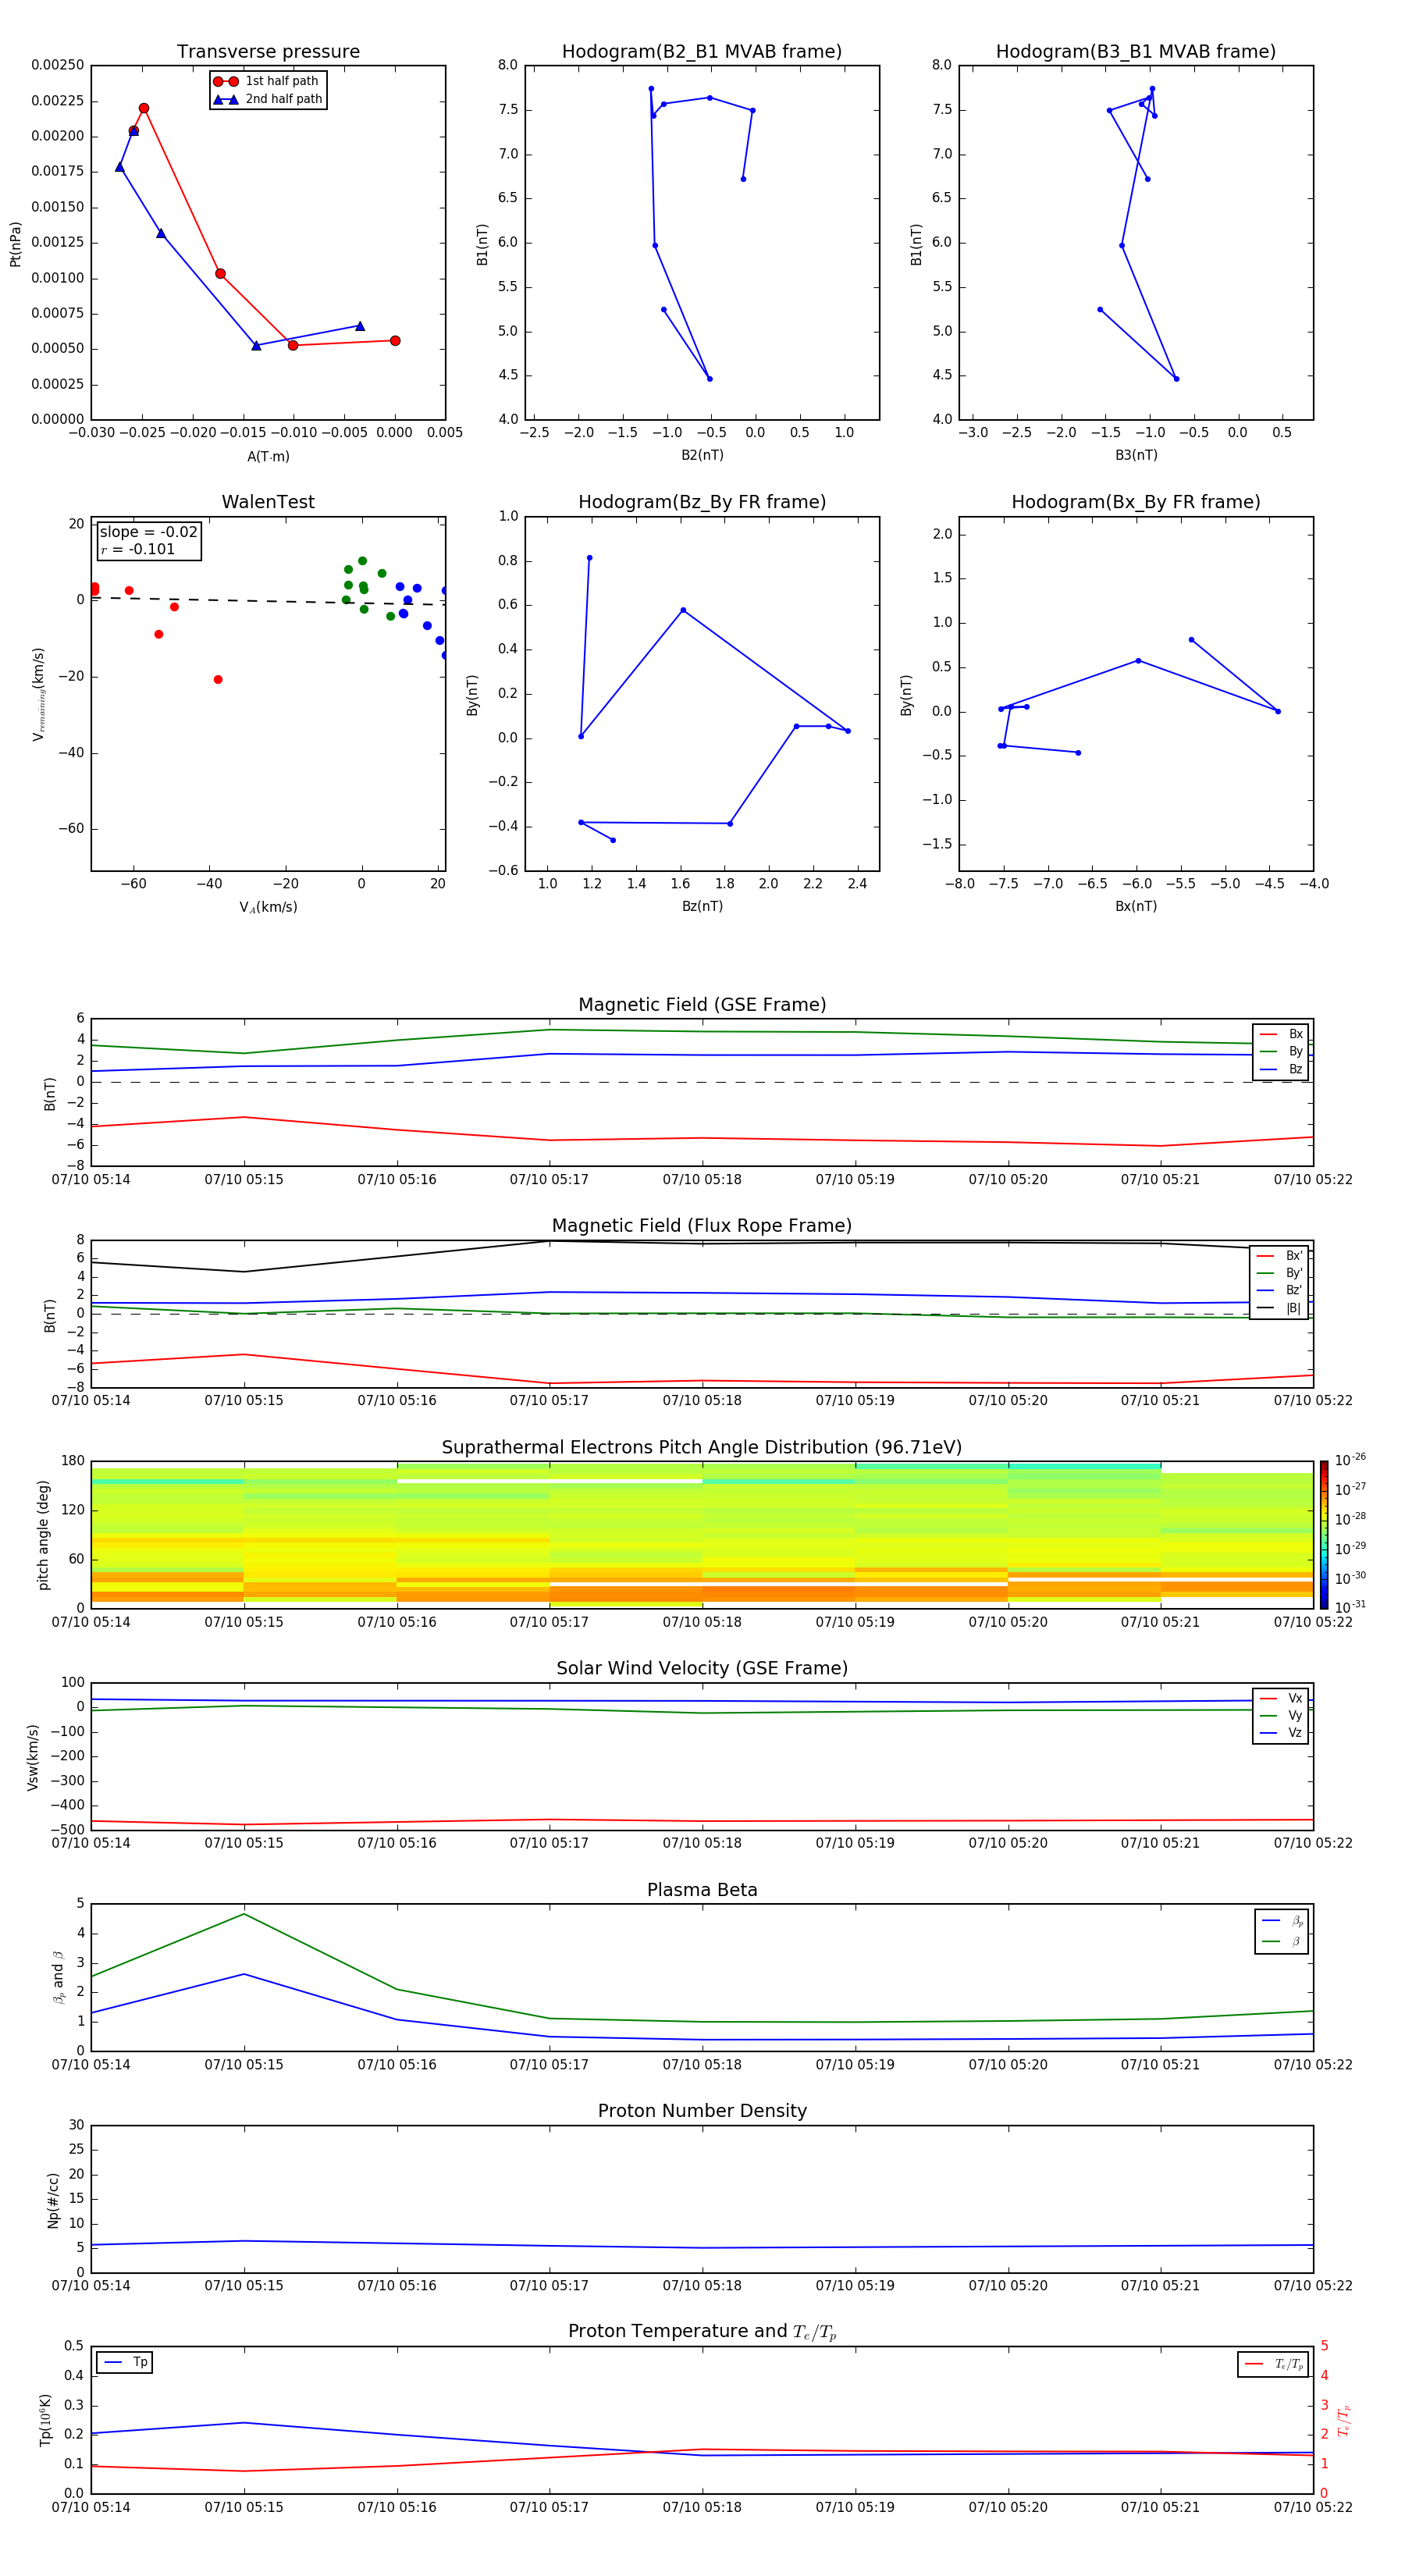The height and width of the screenshot is (2576, 1405).
Task: Click the colorbar's bottom tick label 10^-31
Action: click(1349, 1607)
